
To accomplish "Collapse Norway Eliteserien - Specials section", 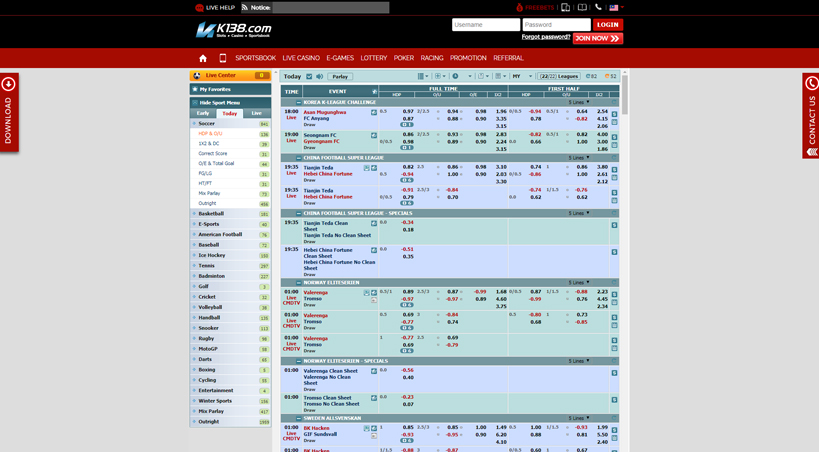I will [x=299, y=361].
